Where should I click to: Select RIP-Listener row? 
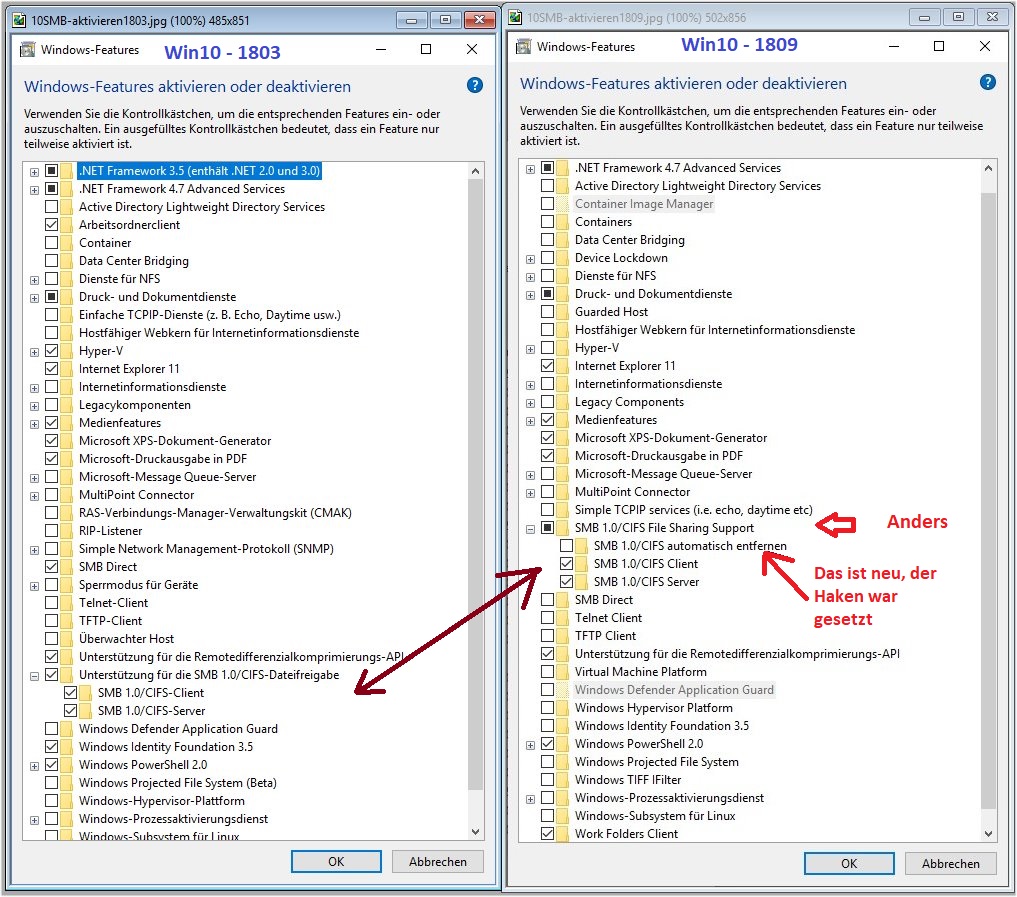[x=110, y=531]
